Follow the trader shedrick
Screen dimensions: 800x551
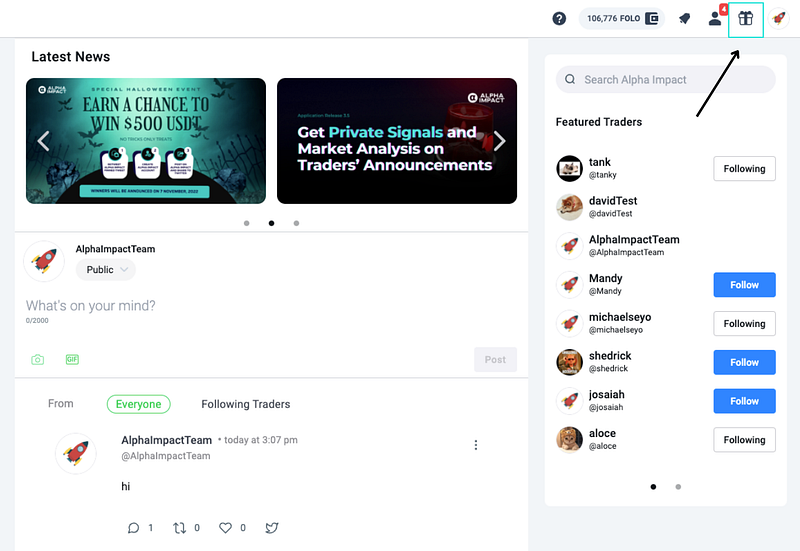point(744,362)
